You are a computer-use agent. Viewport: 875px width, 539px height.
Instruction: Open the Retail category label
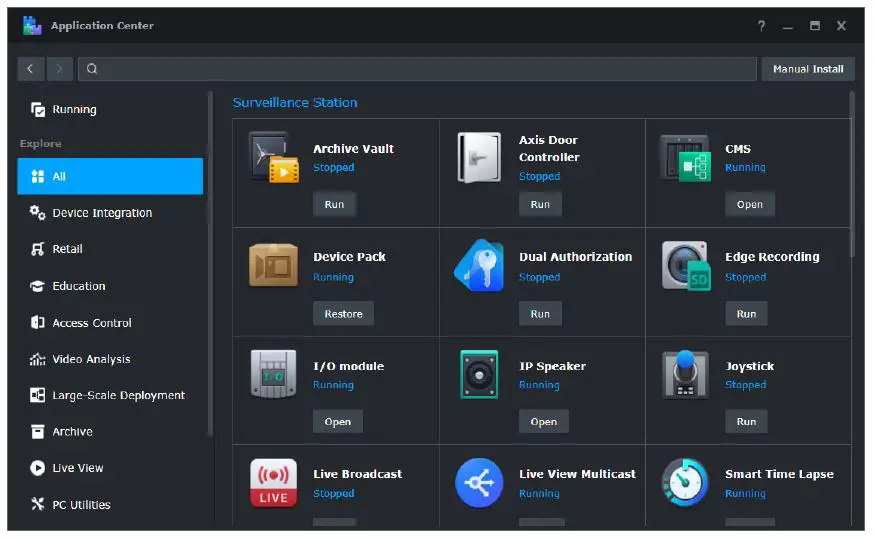point(68,249)
